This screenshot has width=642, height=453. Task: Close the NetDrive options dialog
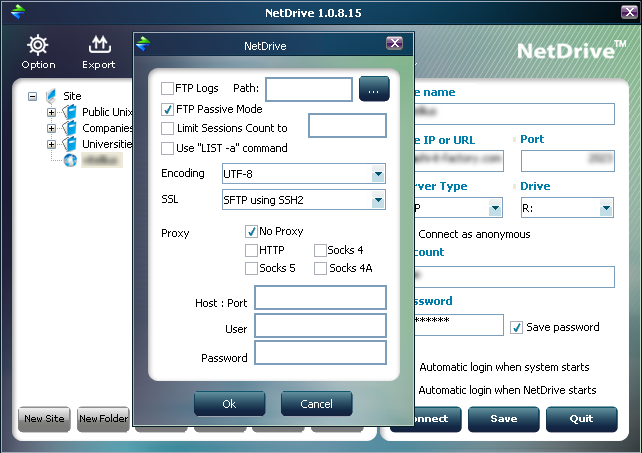pos(394,43)
